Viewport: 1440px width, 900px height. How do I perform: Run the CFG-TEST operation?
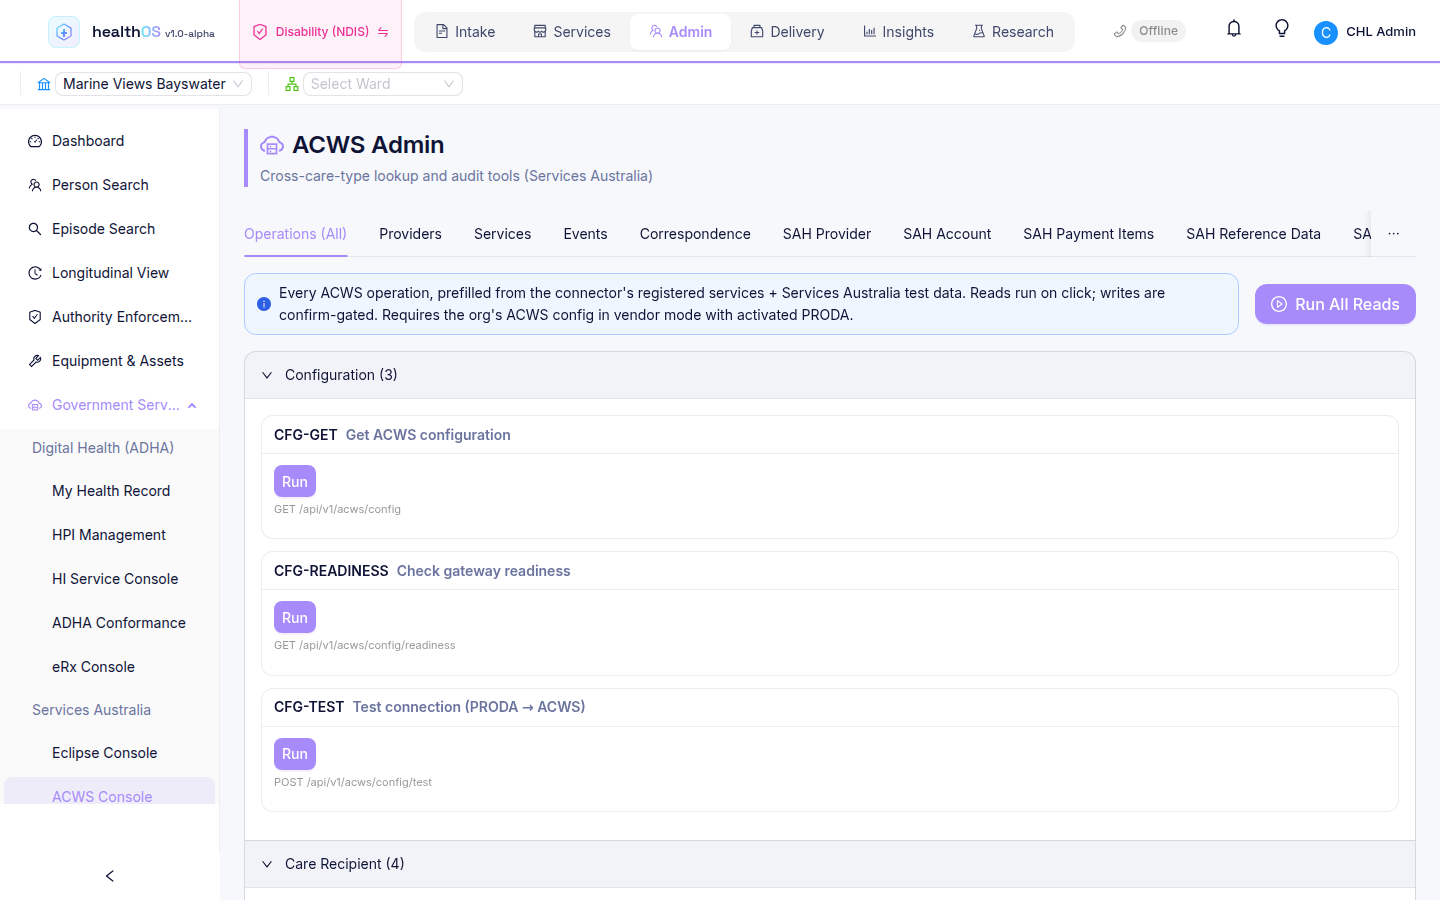(295, 753)
